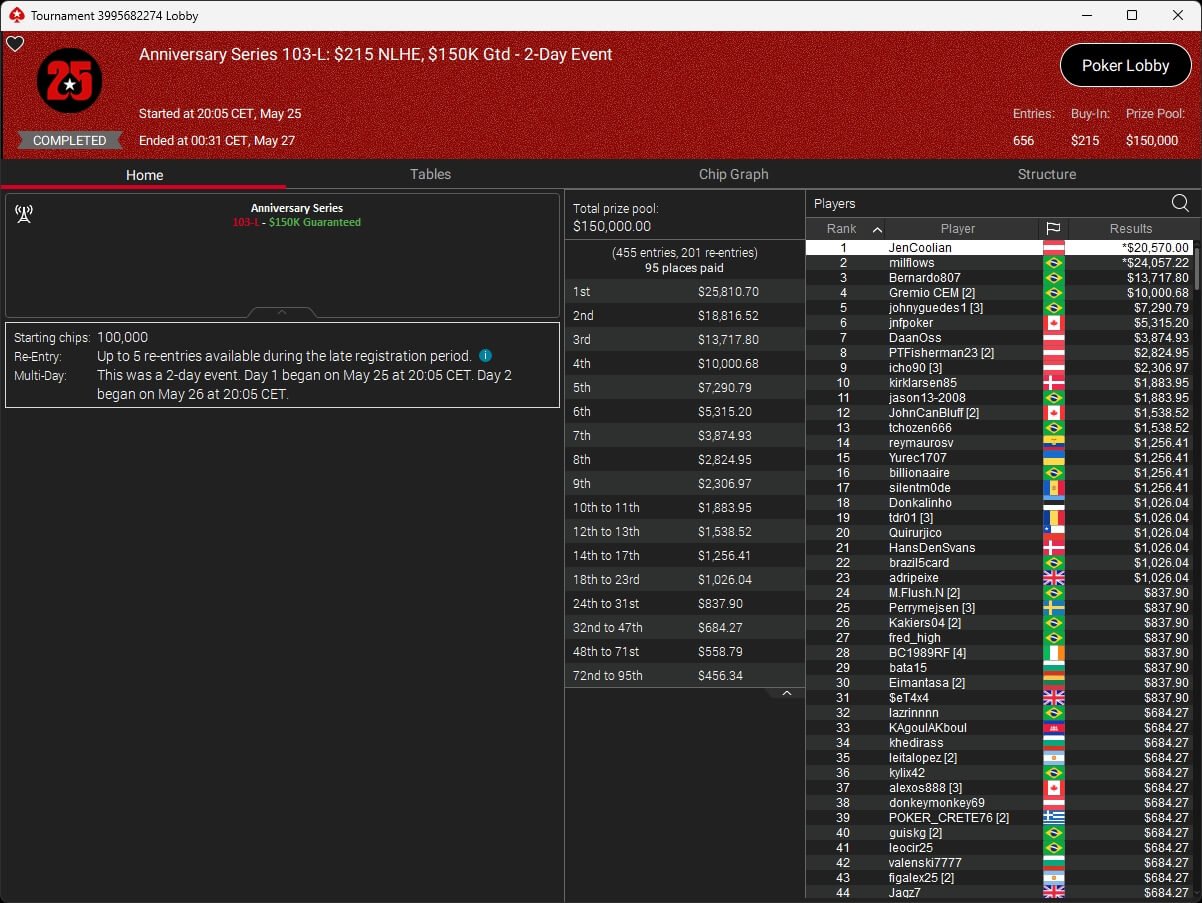Select player Quirurjico
Viewport: 1202px width, 903px height.
click(x=1000, y=533)
